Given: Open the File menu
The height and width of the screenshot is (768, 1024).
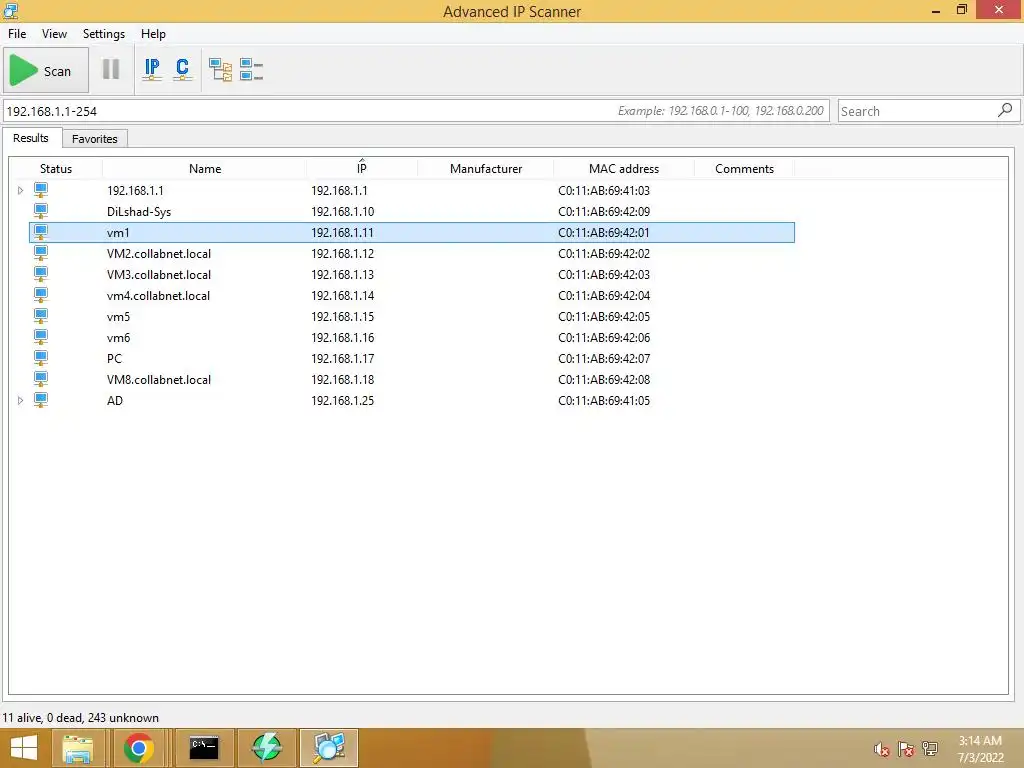Looking at the screenshot, I should pyautogui.click(x=17, y=34).
